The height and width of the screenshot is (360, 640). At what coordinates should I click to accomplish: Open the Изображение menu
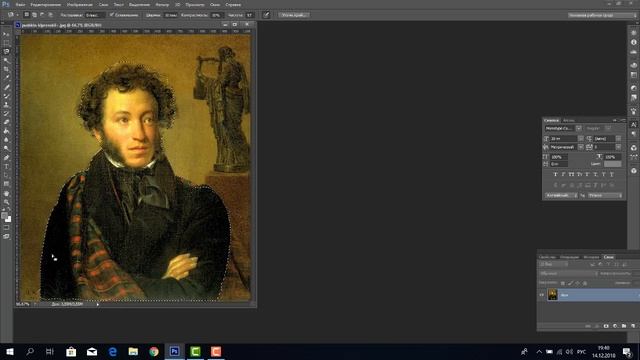click(x=80, y=4)
